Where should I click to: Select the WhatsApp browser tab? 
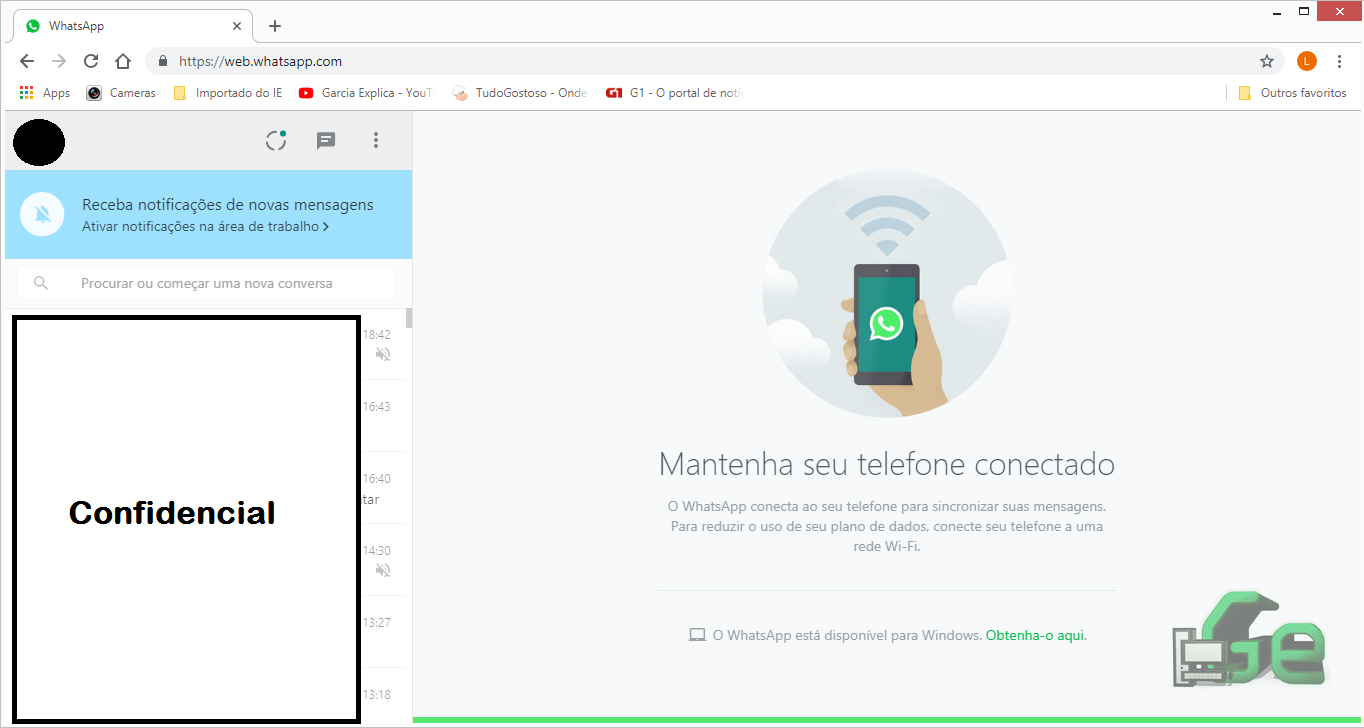tap(130, 26)
